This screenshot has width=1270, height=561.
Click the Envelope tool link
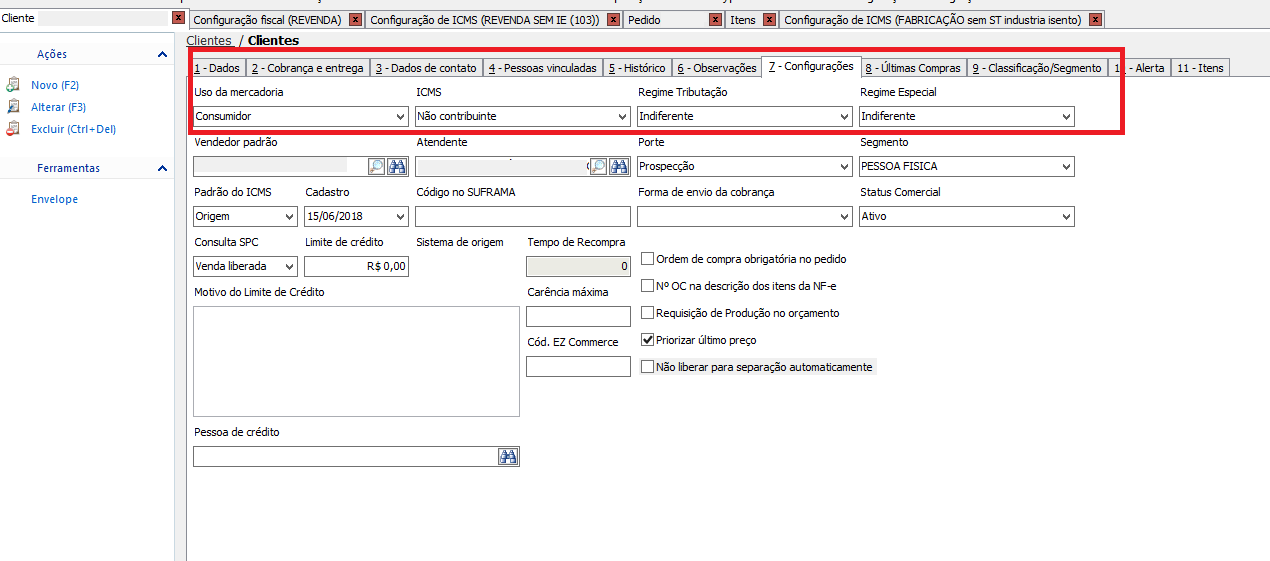click(54, 199)
